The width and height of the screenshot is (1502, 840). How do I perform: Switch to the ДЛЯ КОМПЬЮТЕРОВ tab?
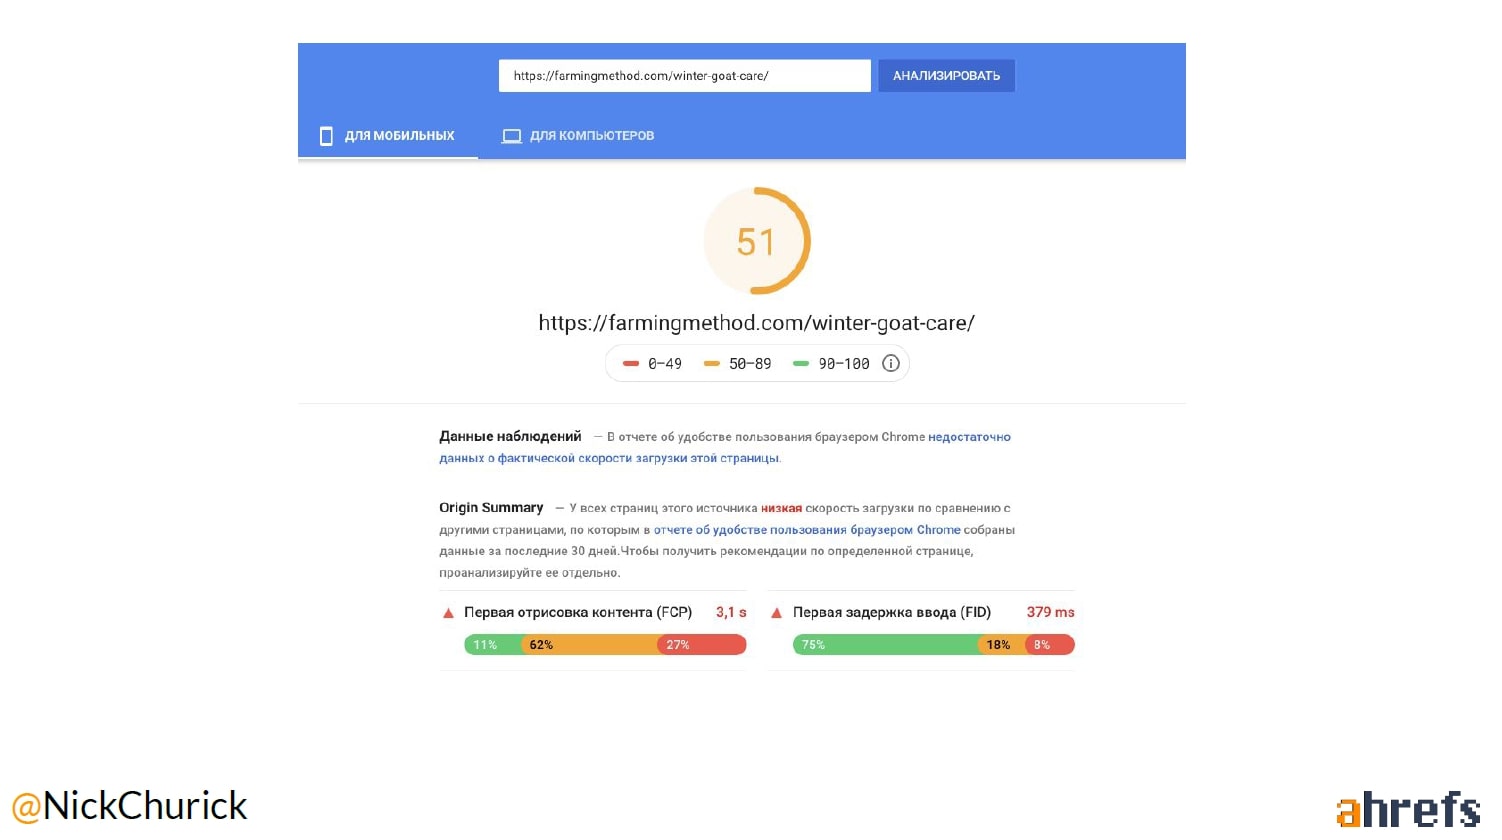coord(579,136)
